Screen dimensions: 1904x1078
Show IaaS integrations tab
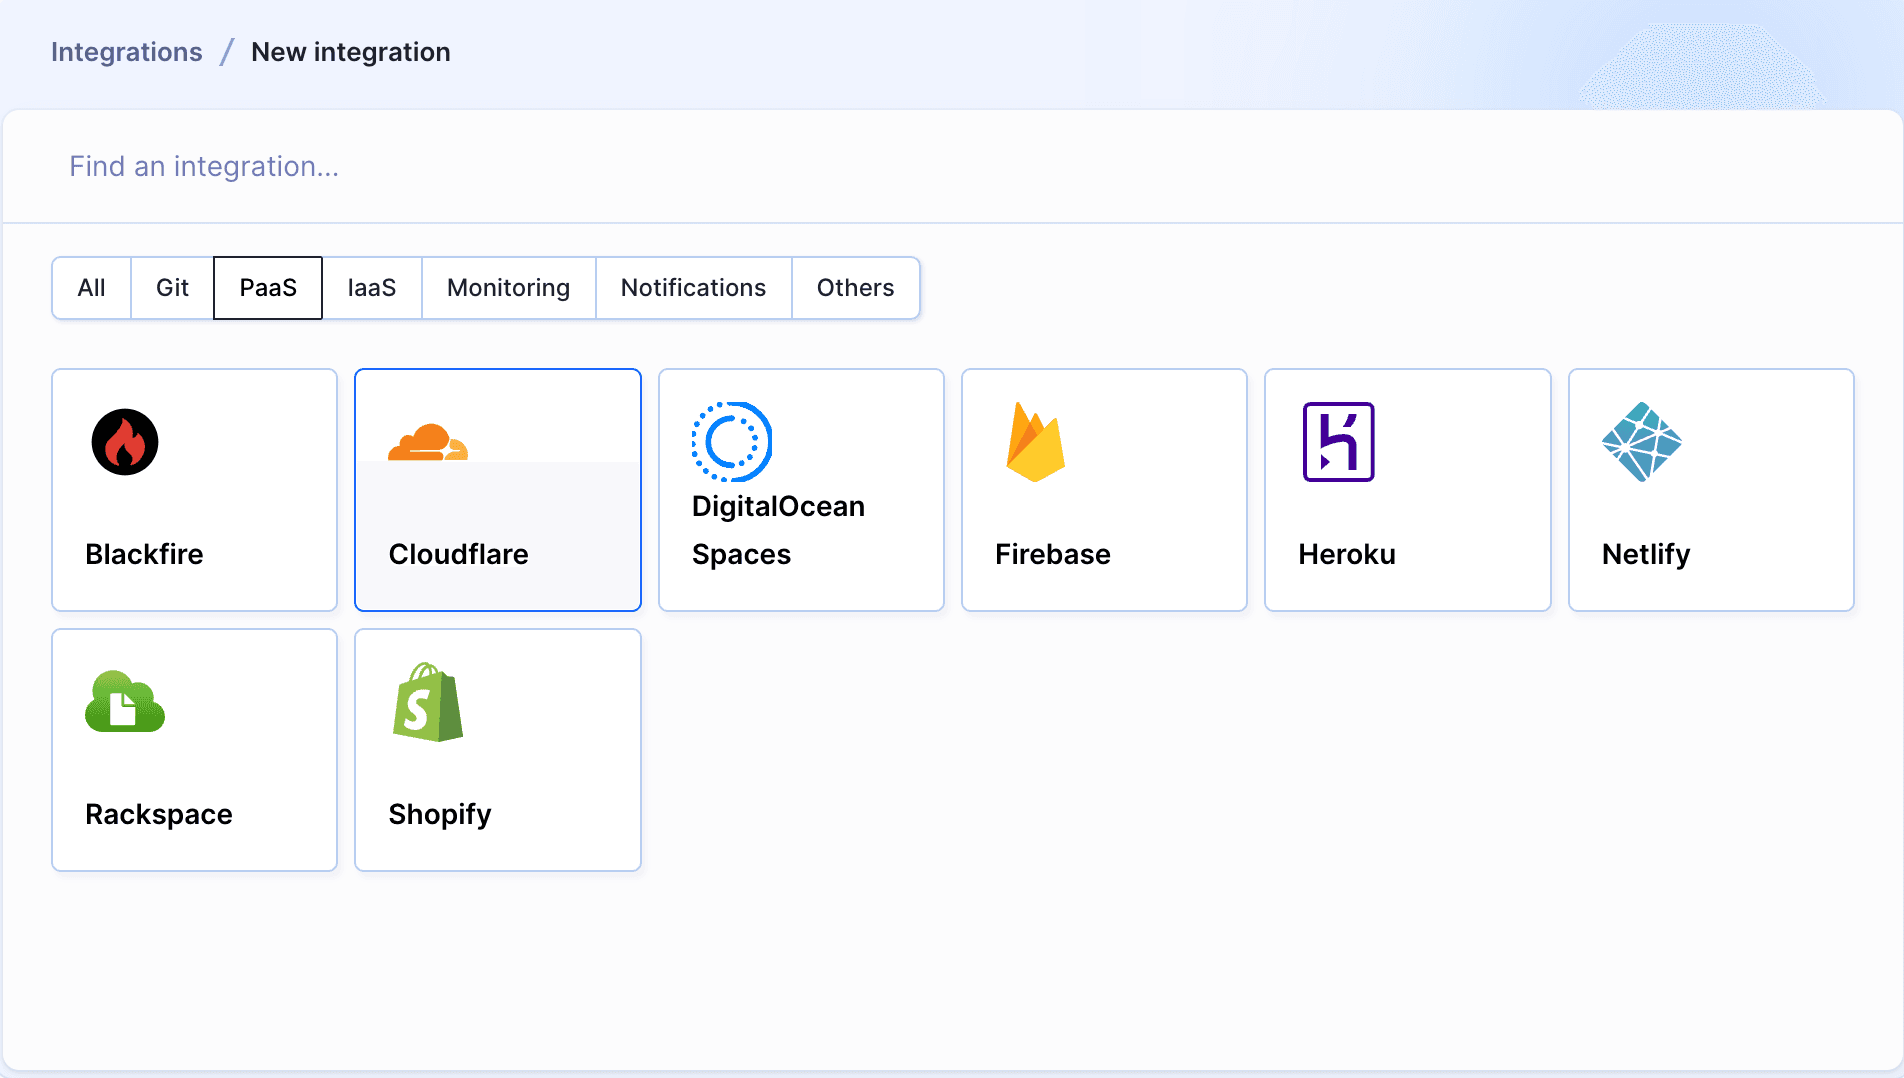(x=372, y=288)
